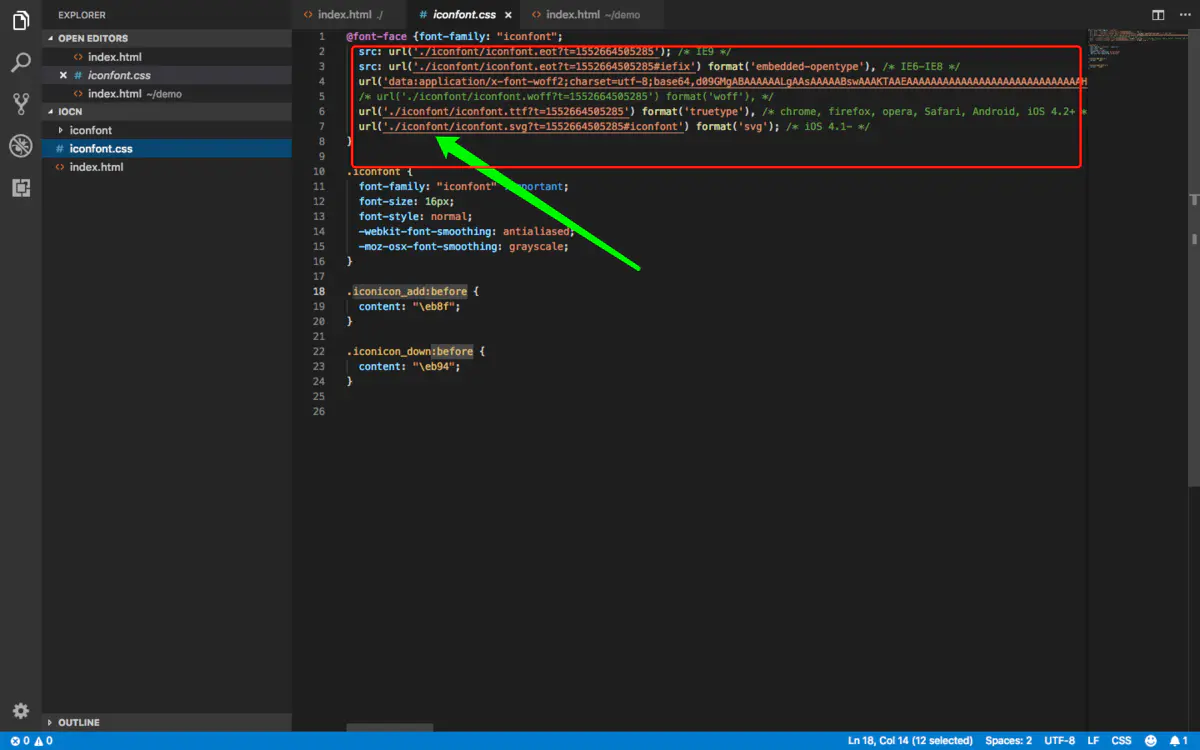Open the Manage gear icon
The height and width of the screenshot is (750, 1200).
(20, 711)
